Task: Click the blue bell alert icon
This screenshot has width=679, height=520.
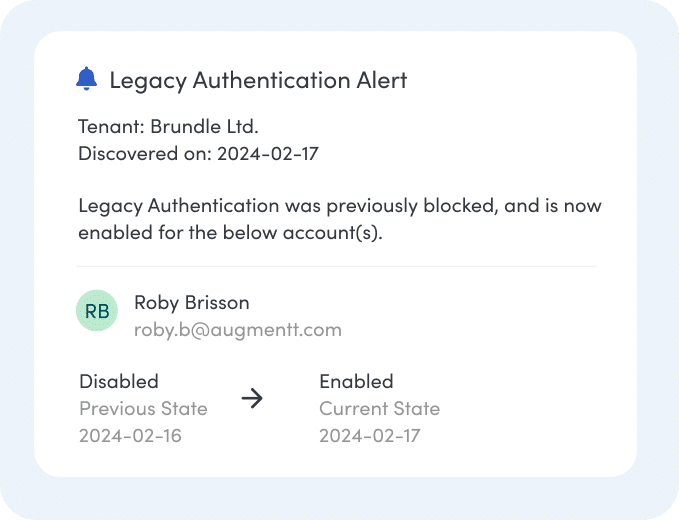Action: point(87,79)
